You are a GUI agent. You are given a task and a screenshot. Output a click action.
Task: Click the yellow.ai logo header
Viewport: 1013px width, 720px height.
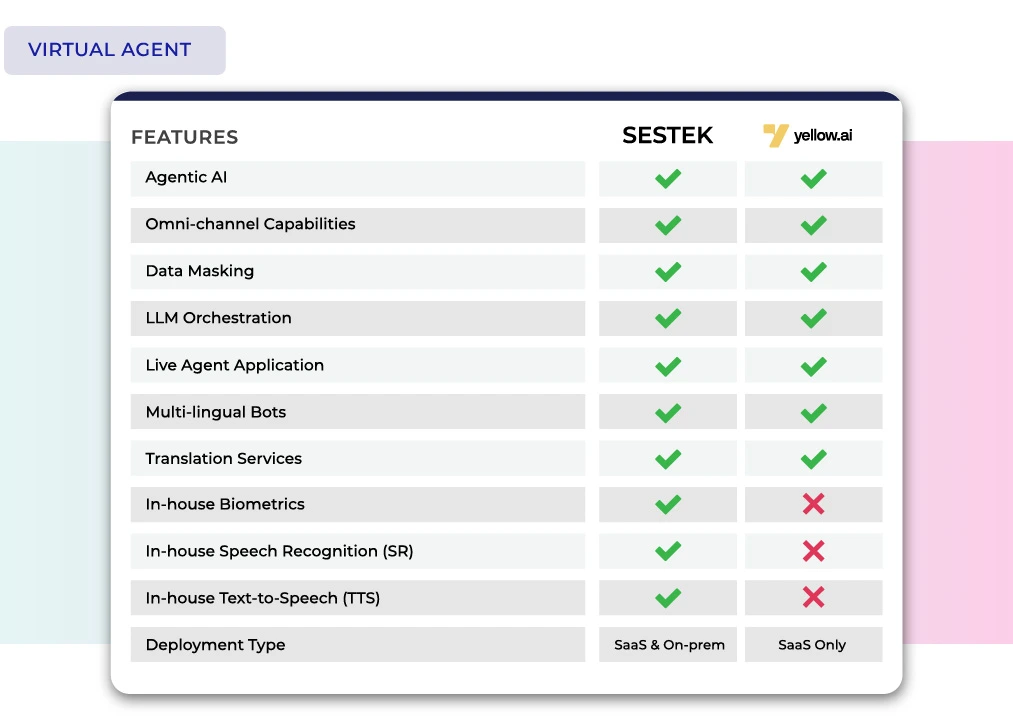tap(808, 136)
